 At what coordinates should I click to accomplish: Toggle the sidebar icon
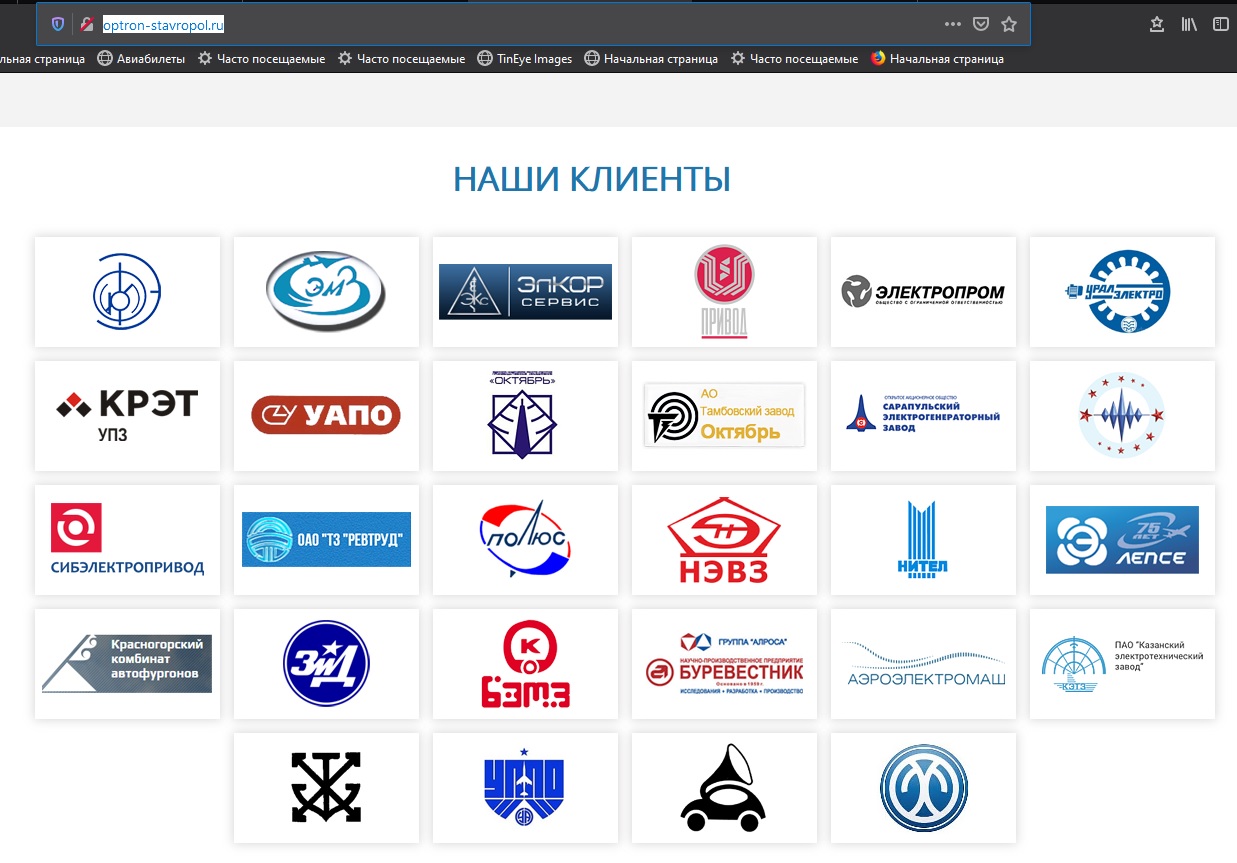1220,24
